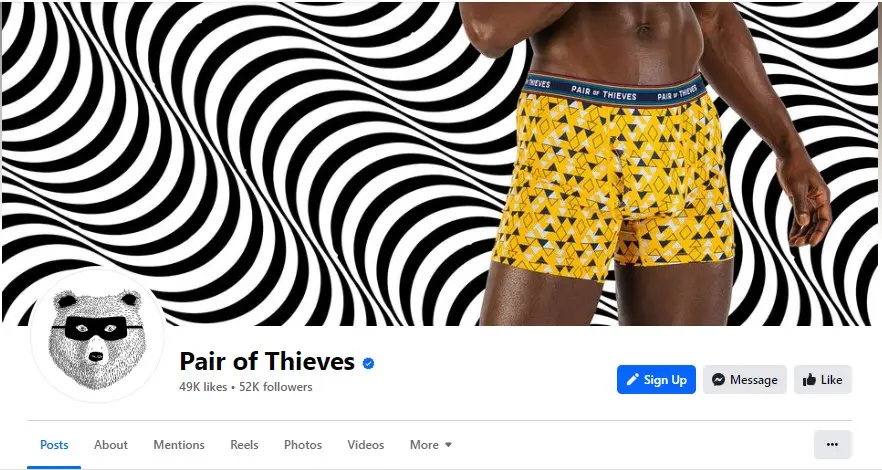Go to the Mentions tab
The width and height of the screenshot is (882, 470).
coord(179,445)
